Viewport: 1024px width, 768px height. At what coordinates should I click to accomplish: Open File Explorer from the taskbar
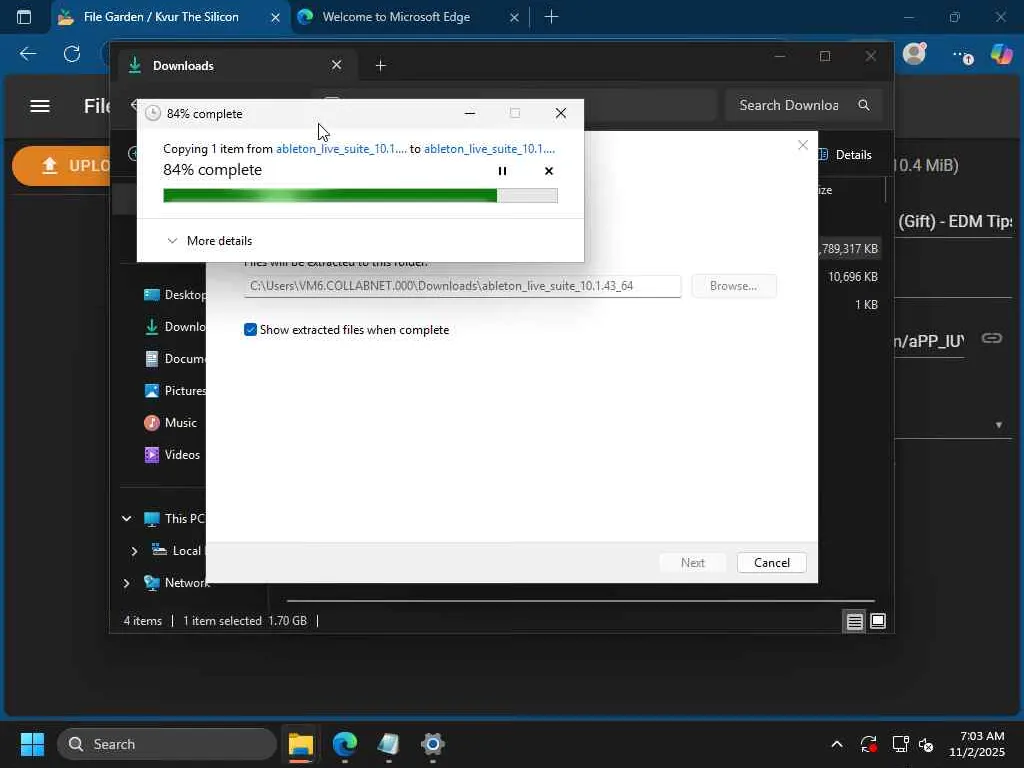[x=301, y=744]
